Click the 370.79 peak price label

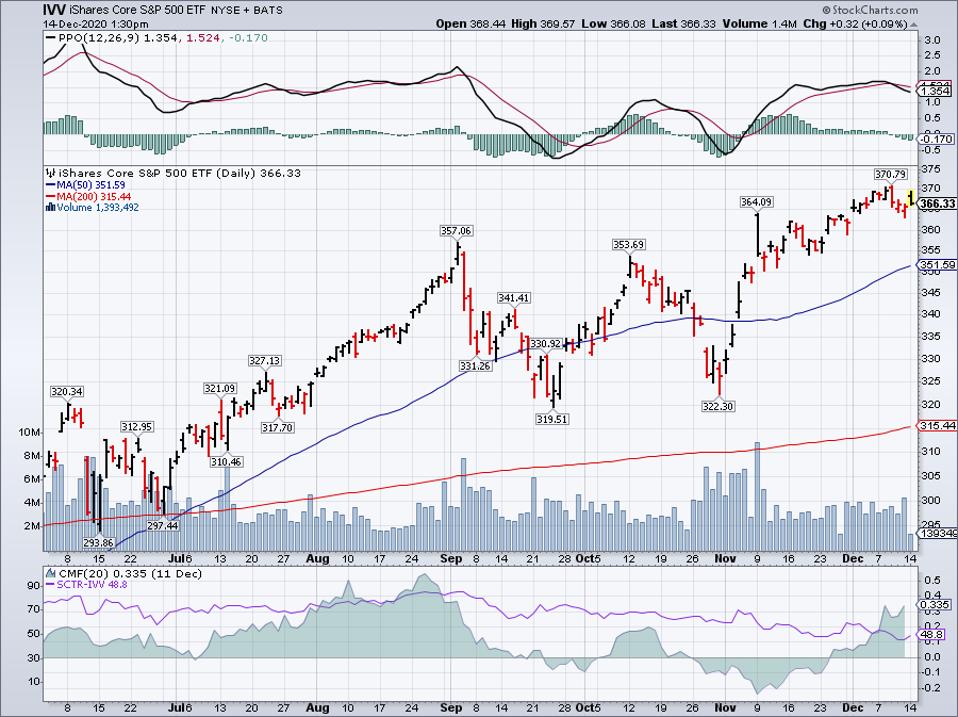pos(890,175)
